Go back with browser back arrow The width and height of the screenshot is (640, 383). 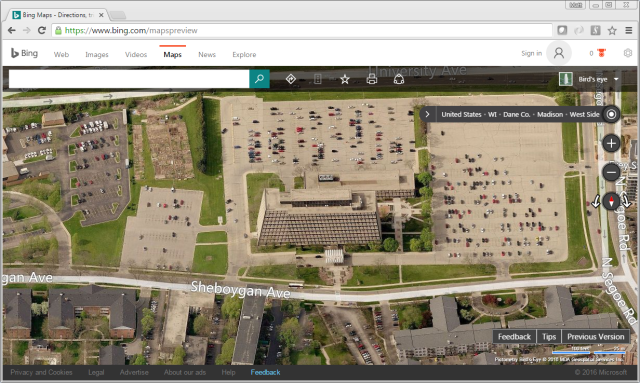12,30
